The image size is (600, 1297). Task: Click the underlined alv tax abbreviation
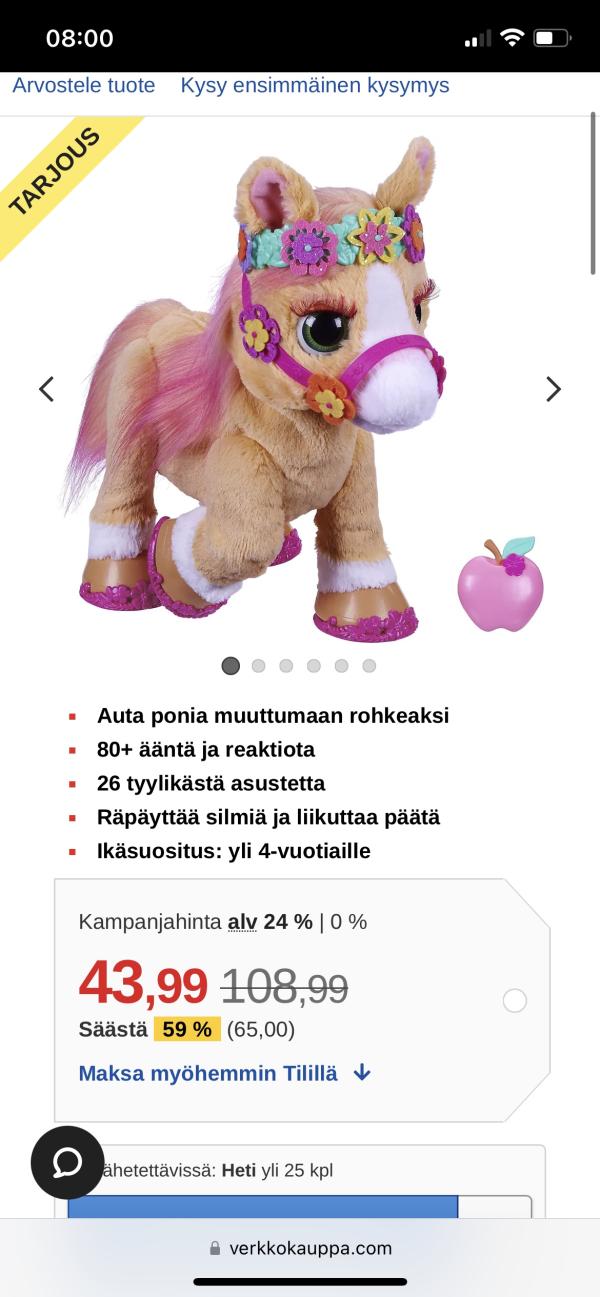point(243,922)
